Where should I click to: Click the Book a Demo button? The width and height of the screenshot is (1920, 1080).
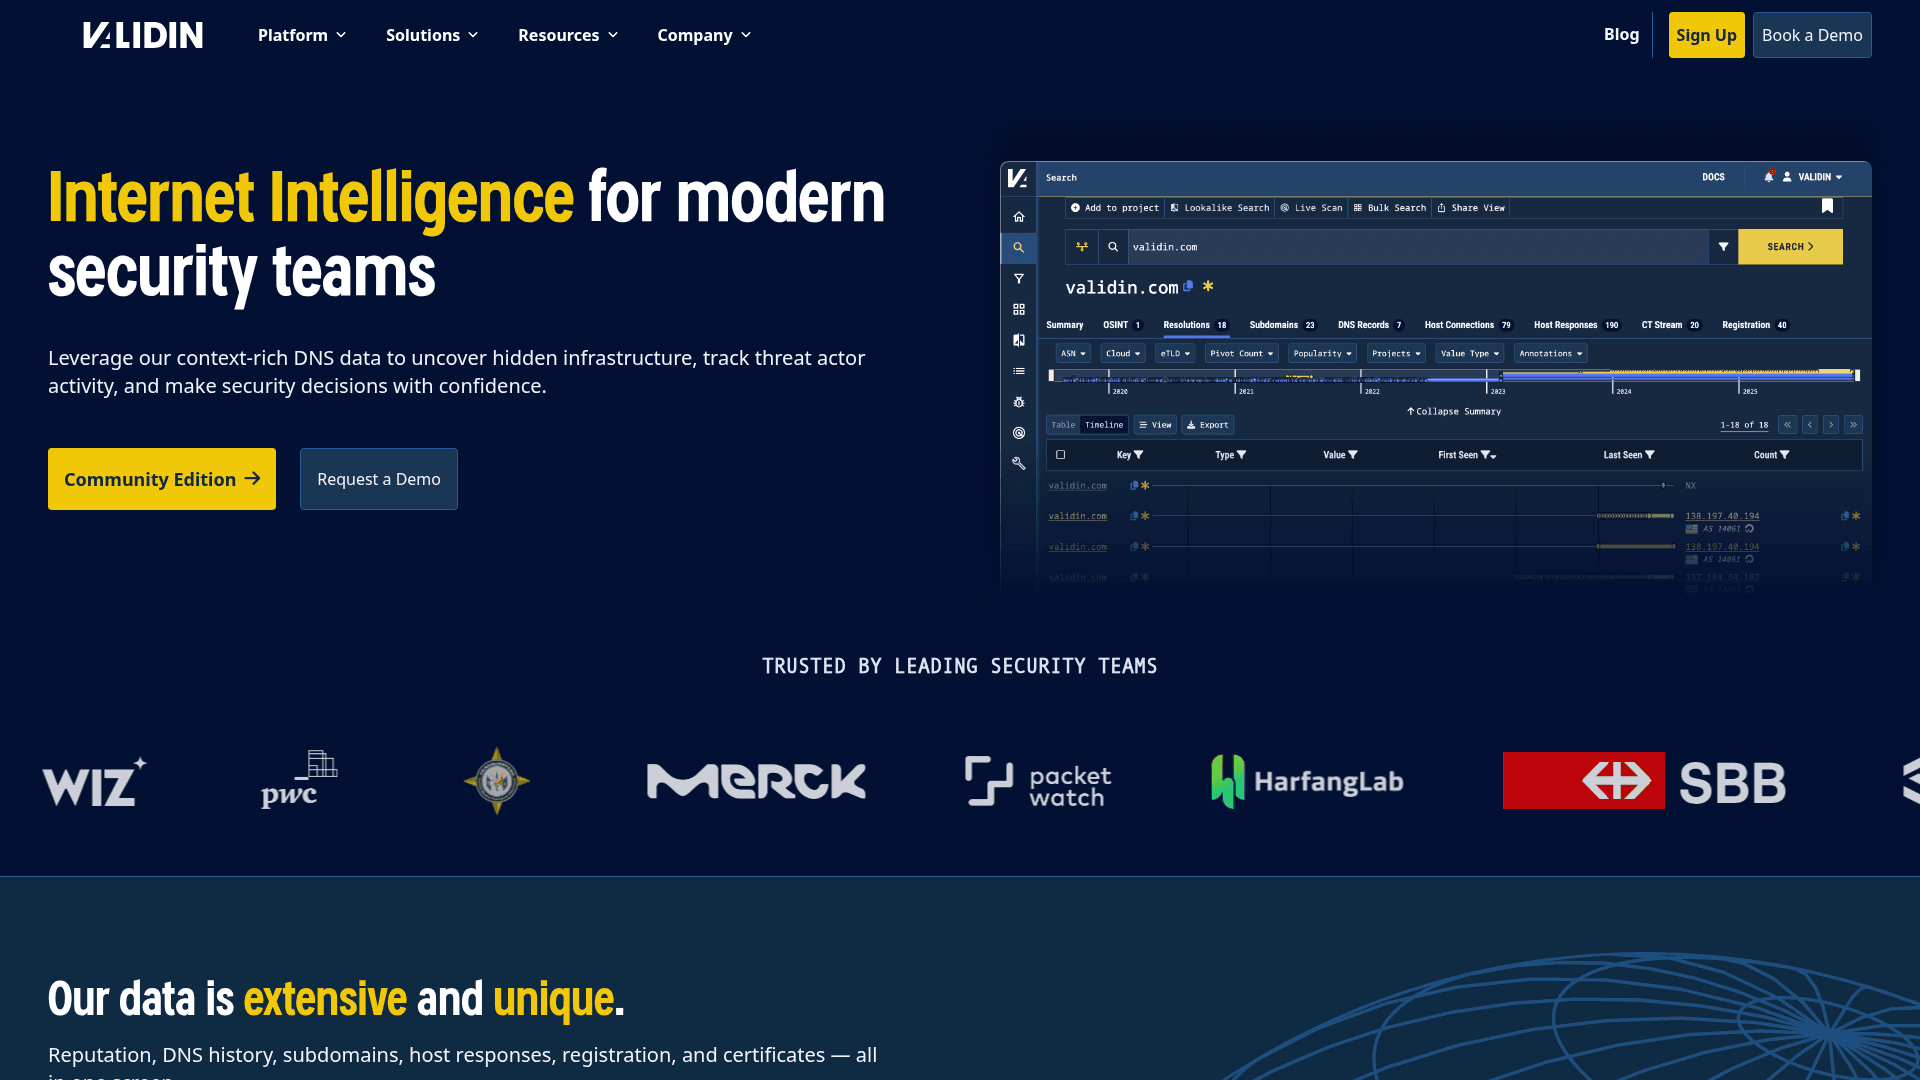pos(1812,35)
